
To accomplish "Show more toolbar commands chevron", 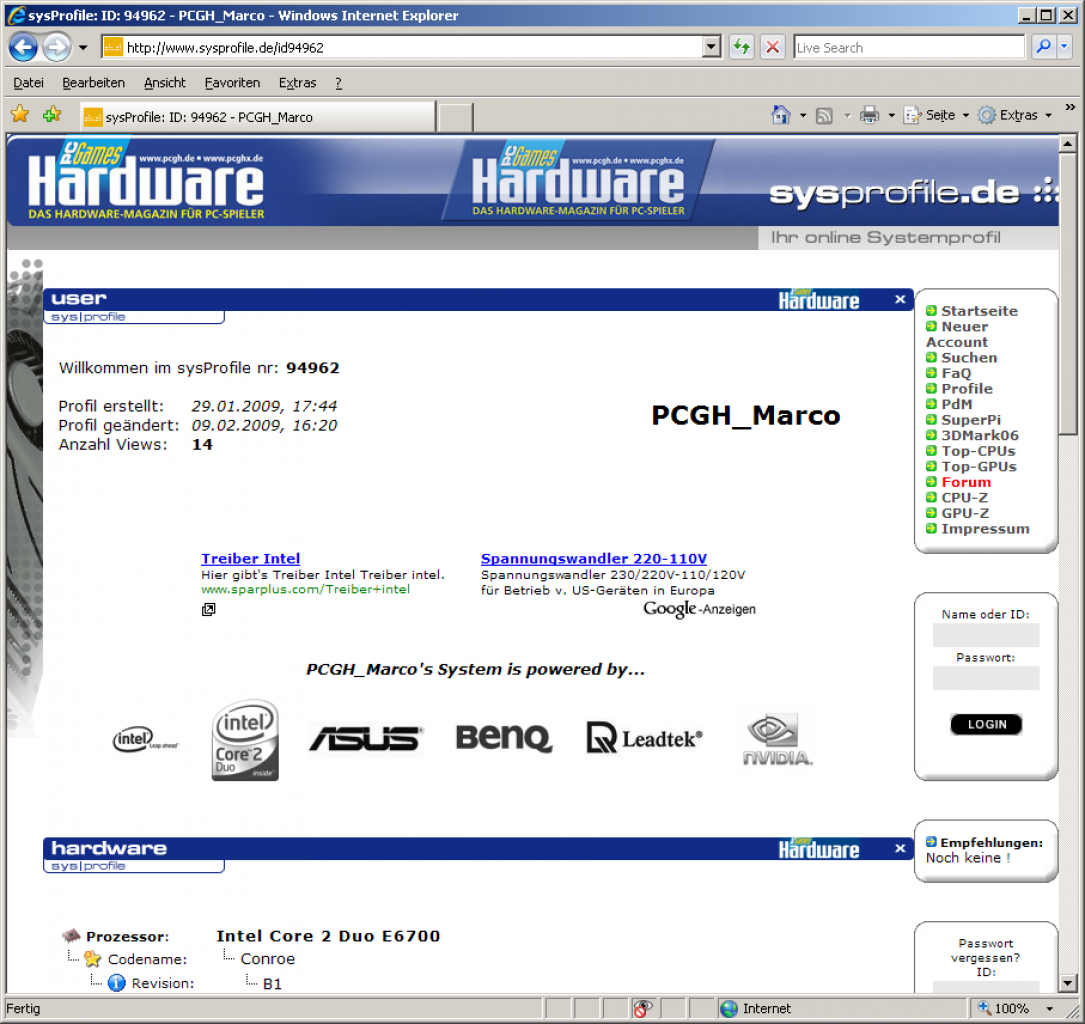I will point(1070,107).
